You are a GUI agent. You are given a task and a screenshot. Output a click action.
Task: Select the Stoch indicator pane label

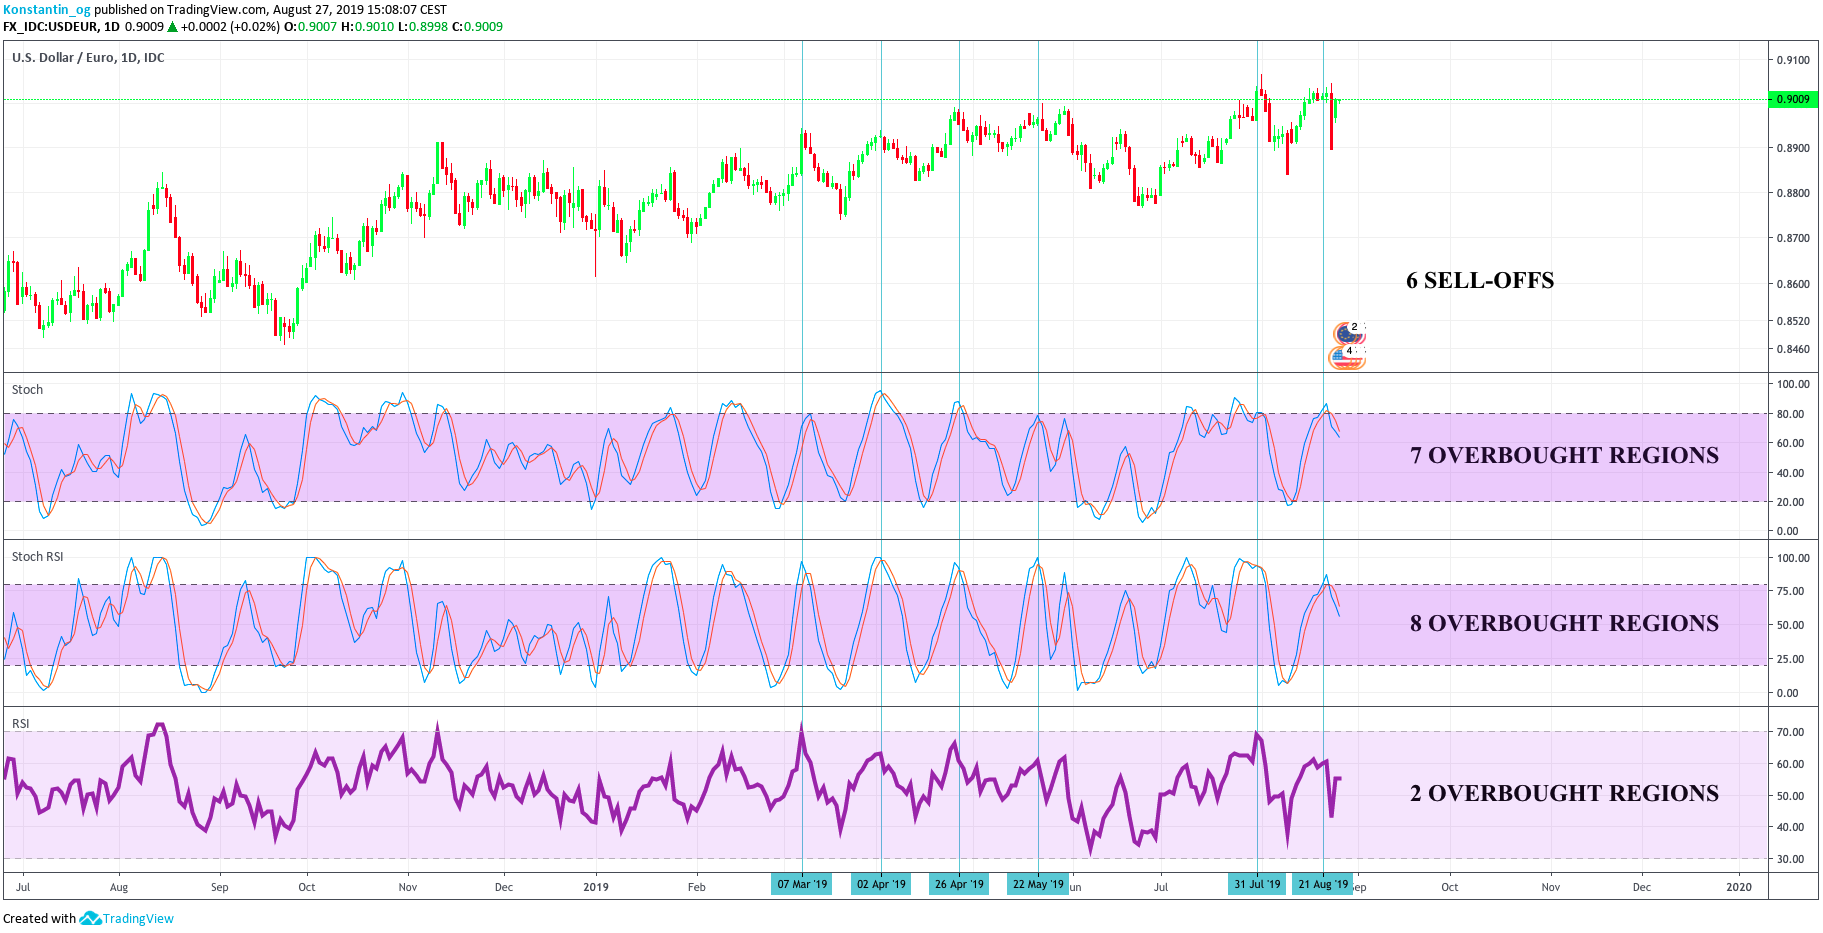(x=27, y=390)
